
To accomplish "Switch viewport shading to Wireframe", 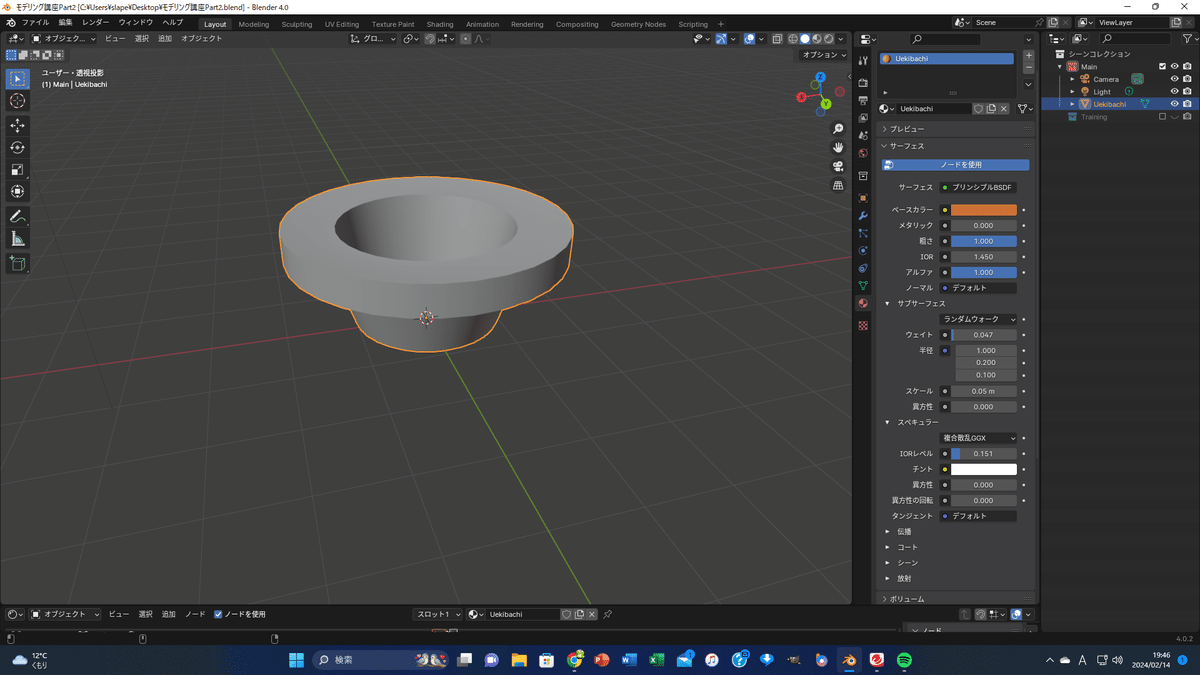I will pos(793,39).
